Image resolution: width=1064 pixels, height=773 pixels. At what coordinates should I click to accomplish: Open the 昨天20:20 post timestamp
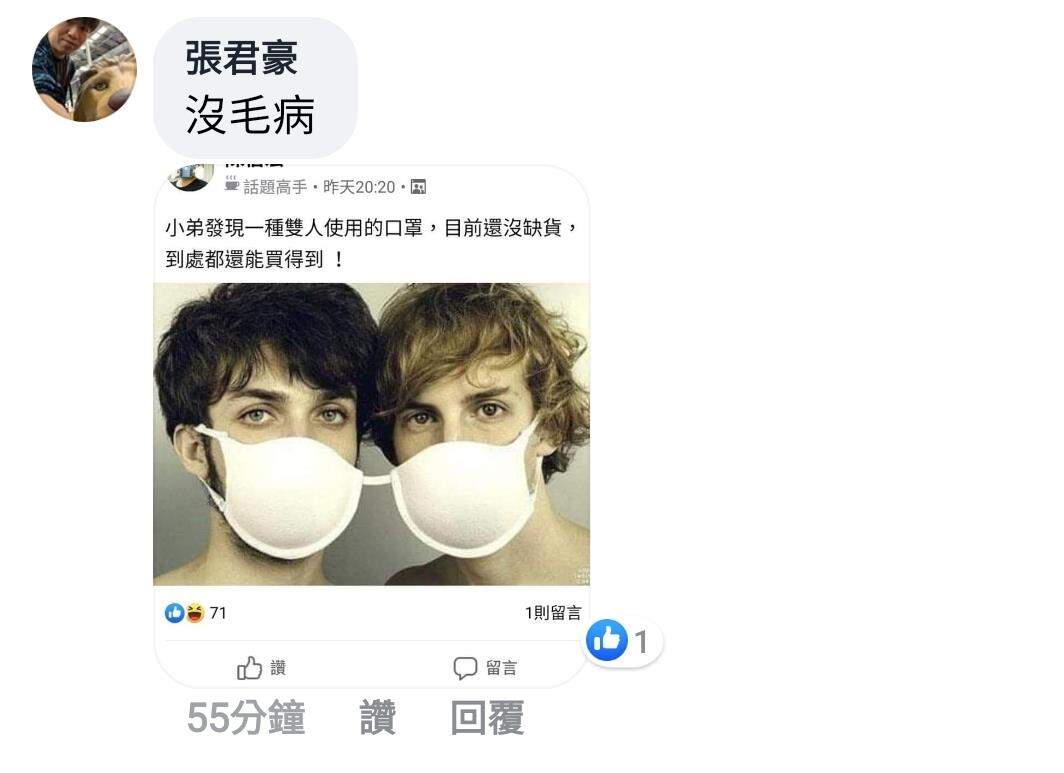pyautogui.click(x=359, y=187)
